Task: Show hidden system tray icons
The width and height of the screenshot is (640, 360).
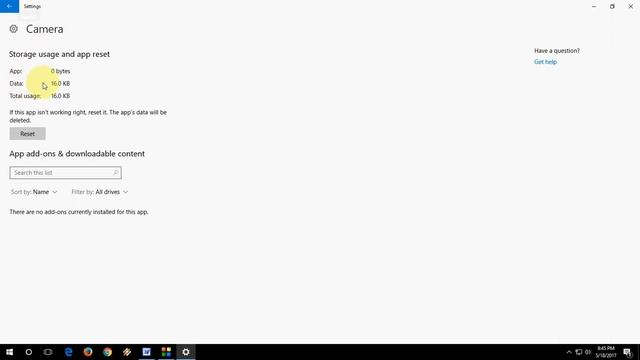Action: [x=569, y=352]
